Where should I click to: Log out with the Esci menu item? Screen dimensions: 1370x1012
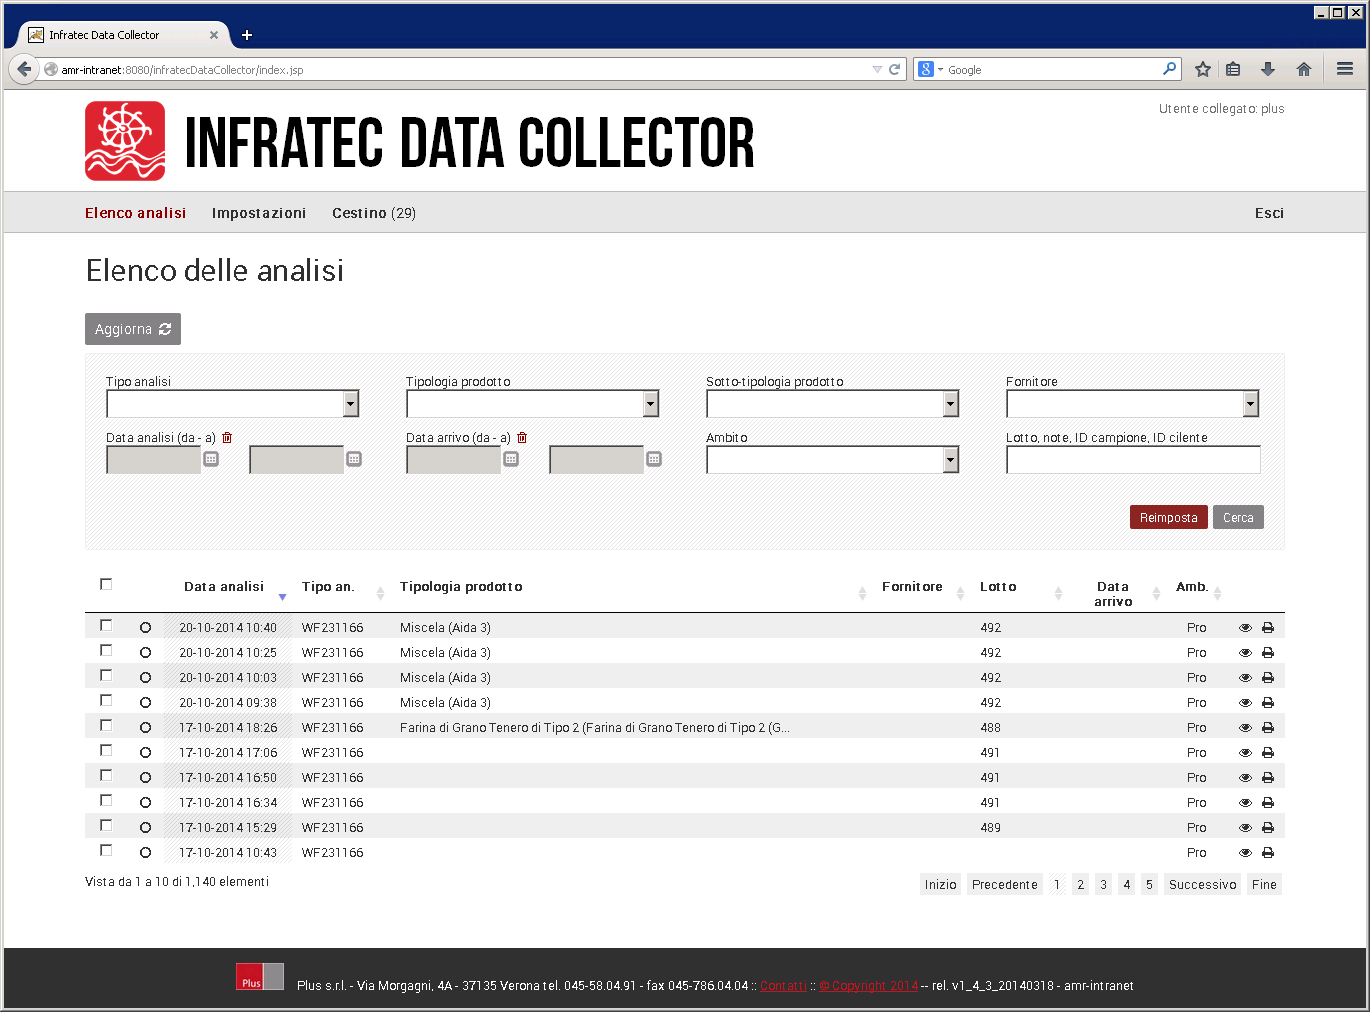[x=1269, y=213]
